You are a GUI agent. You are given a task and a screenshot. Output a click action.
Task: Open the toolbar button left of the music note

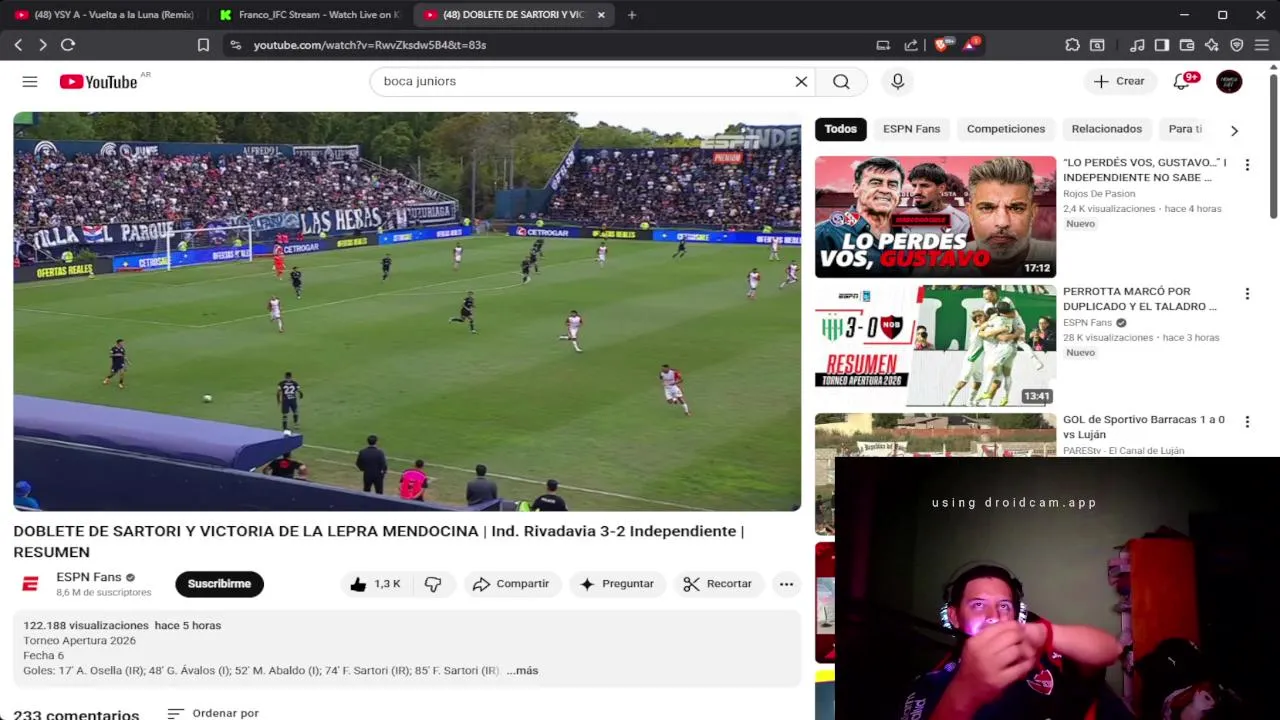point(1097,45)
